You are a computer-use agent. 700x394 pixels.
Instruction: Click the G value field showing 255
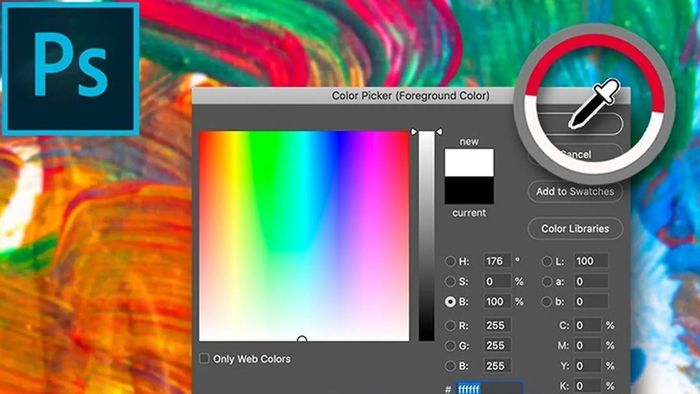[497, 346]
